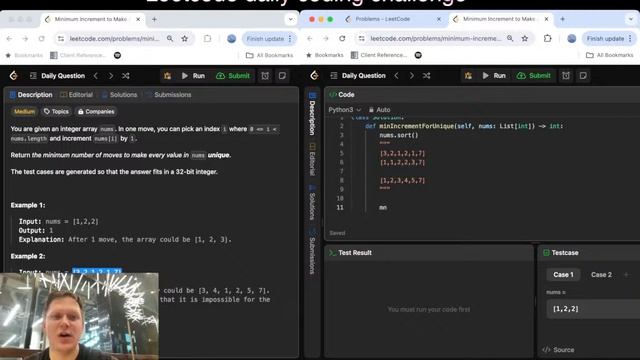Select Case 1 testcase tab

(563, 275)
